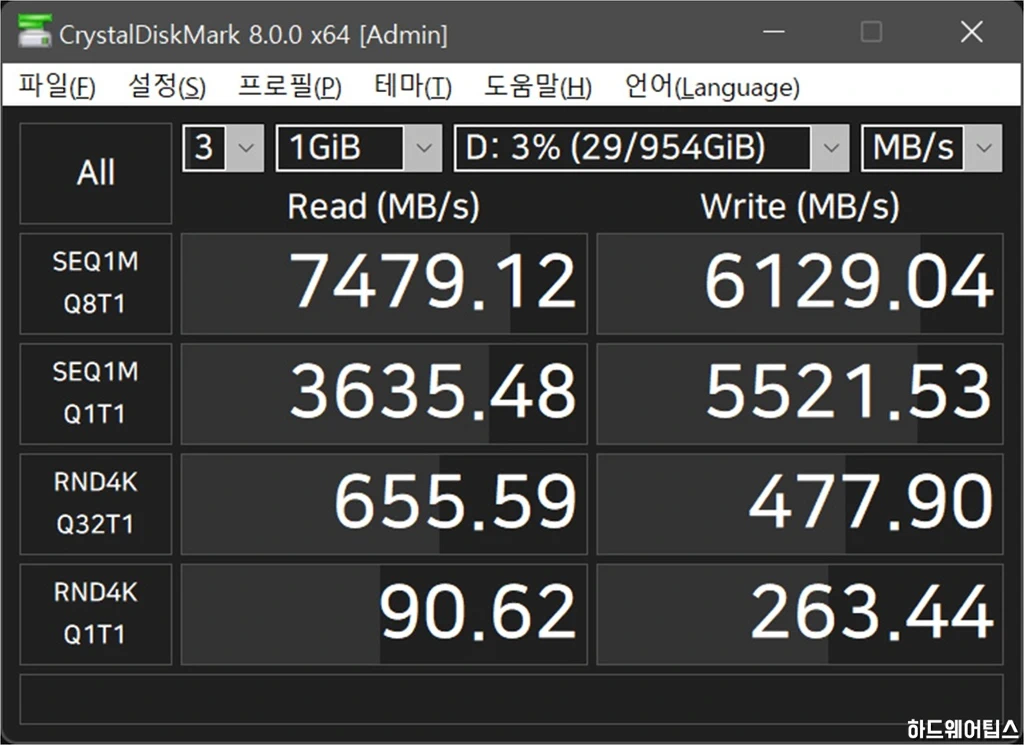The height and width of the screenshot is (745, 1024).
Task: Click the empty comment field at bottom
Action: pyautogui.click(x=511, y=699)
